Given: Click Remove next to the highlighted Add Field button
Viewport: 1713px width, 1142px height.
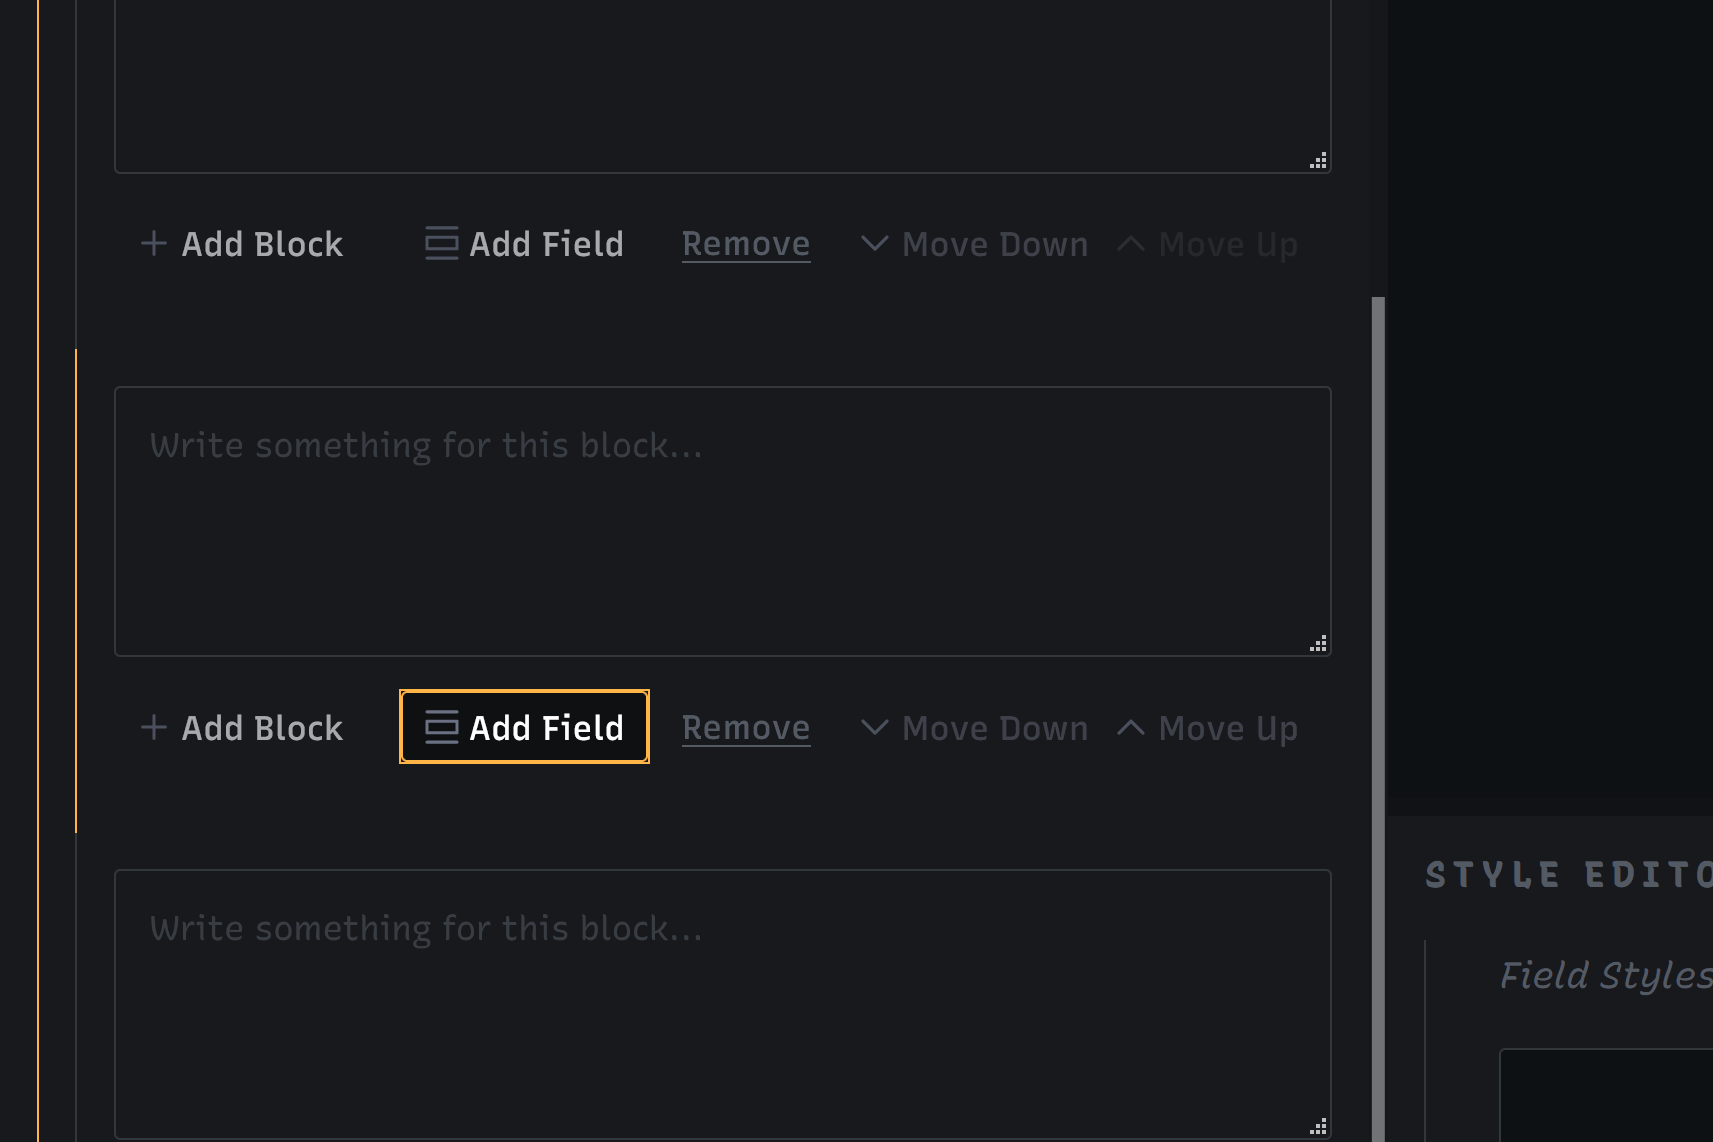Looking at the screenshot, I should click(746, 728).
